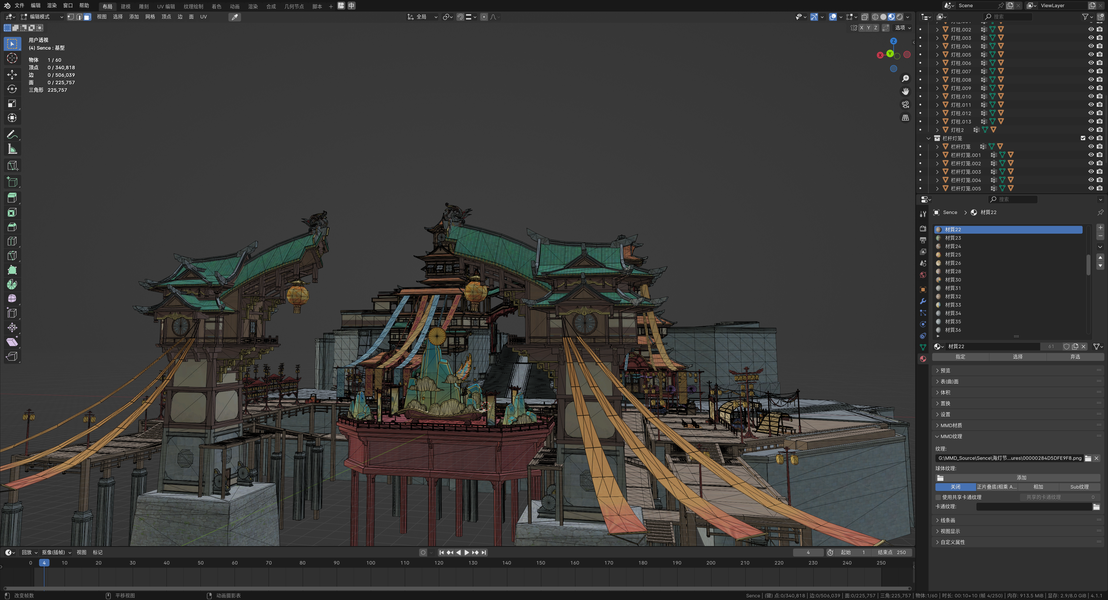Click the 指定 assign button

[960, 357]
